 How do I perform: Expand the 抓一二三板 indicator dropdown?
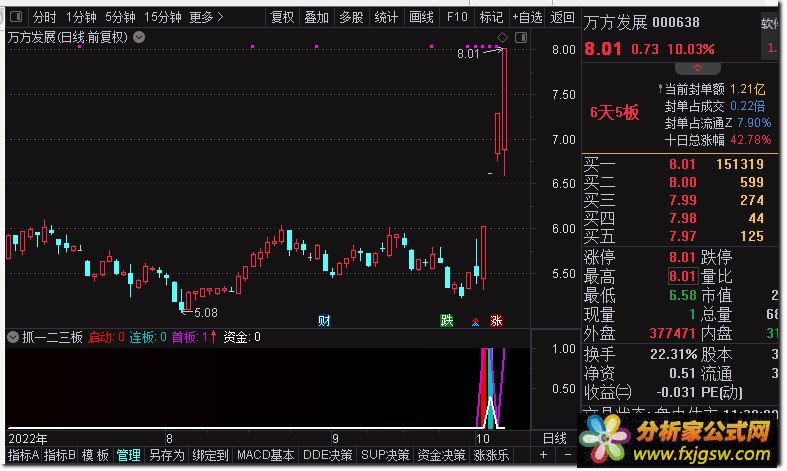(x=13, y=337)
